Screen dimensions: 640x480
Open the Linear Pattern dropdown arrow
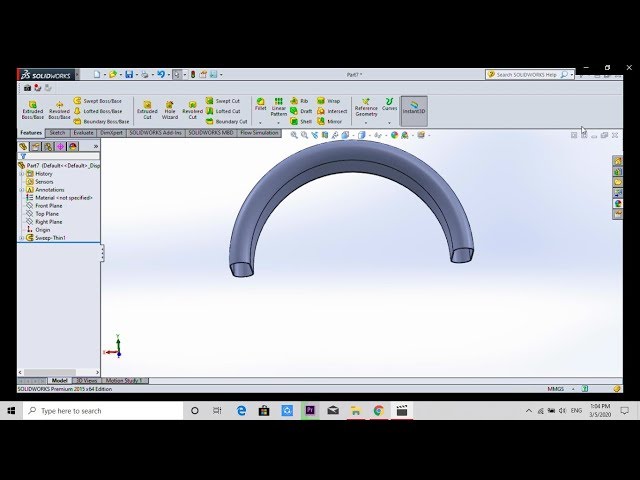[278, 122]
